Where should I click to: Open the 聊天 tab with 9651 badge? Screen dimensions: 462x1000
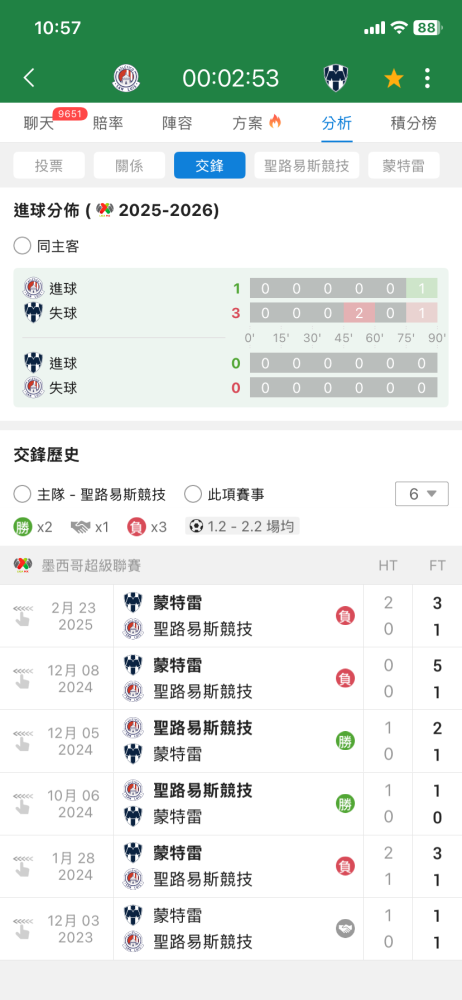tap(38, 123)
